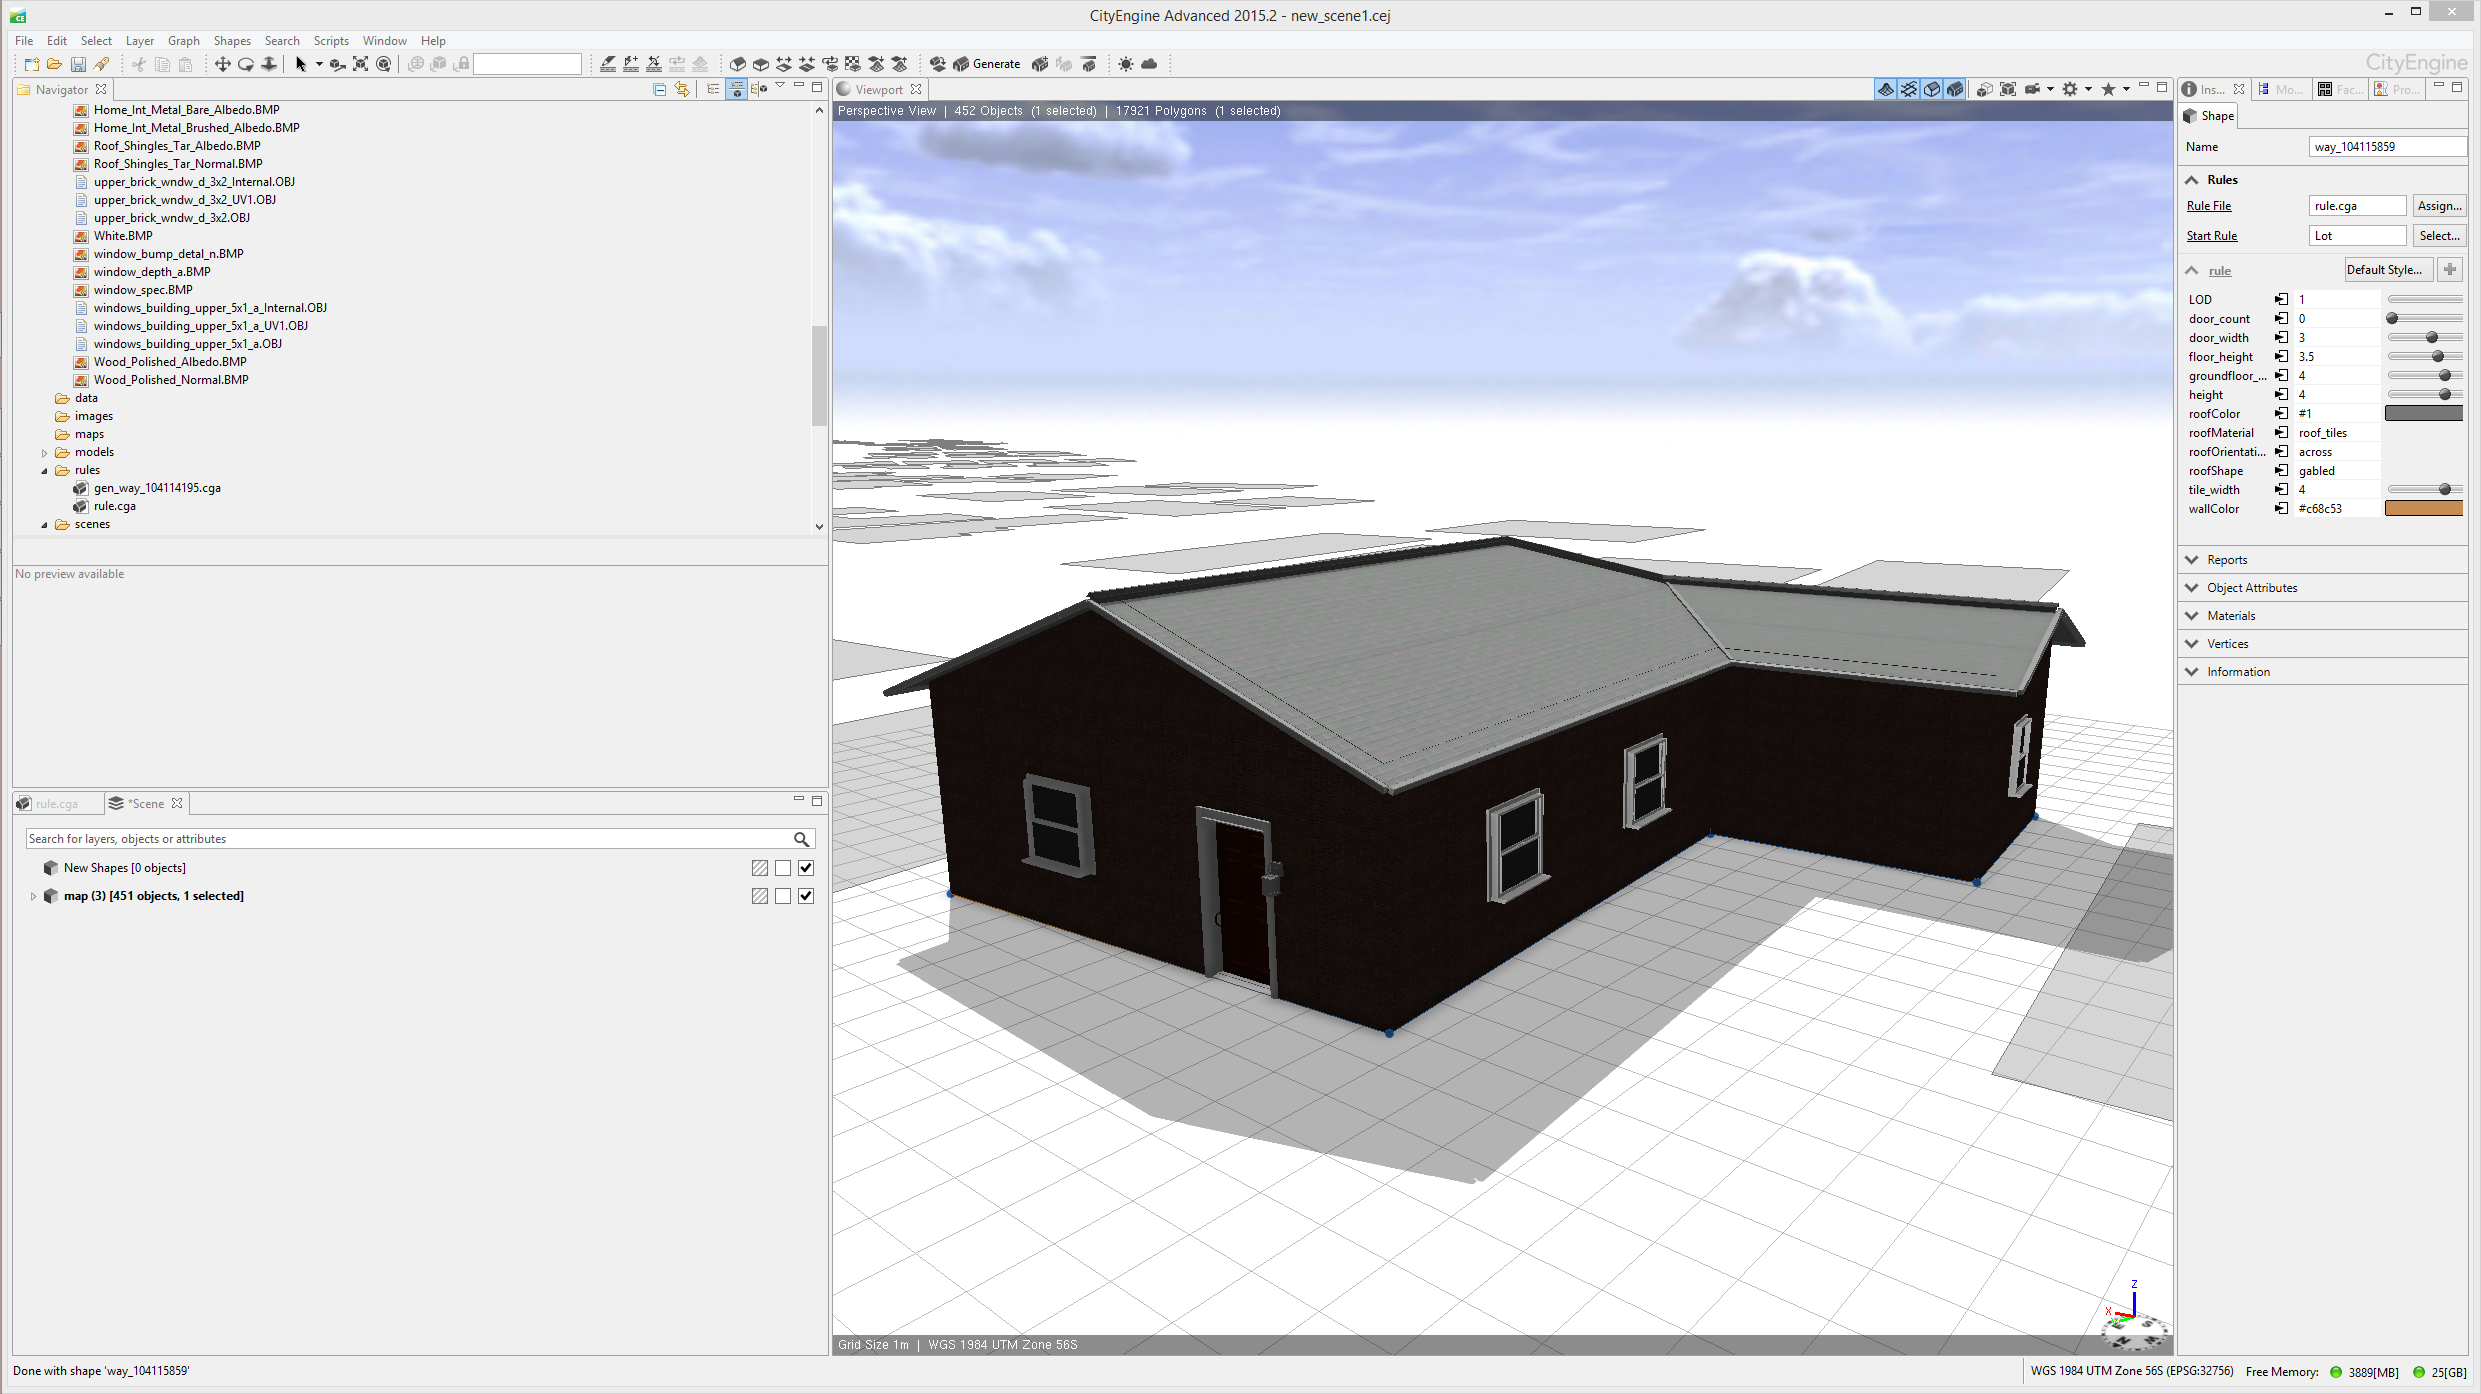Open the Rule File link
The image size is (2481, 1394).
coord(2209,206)
